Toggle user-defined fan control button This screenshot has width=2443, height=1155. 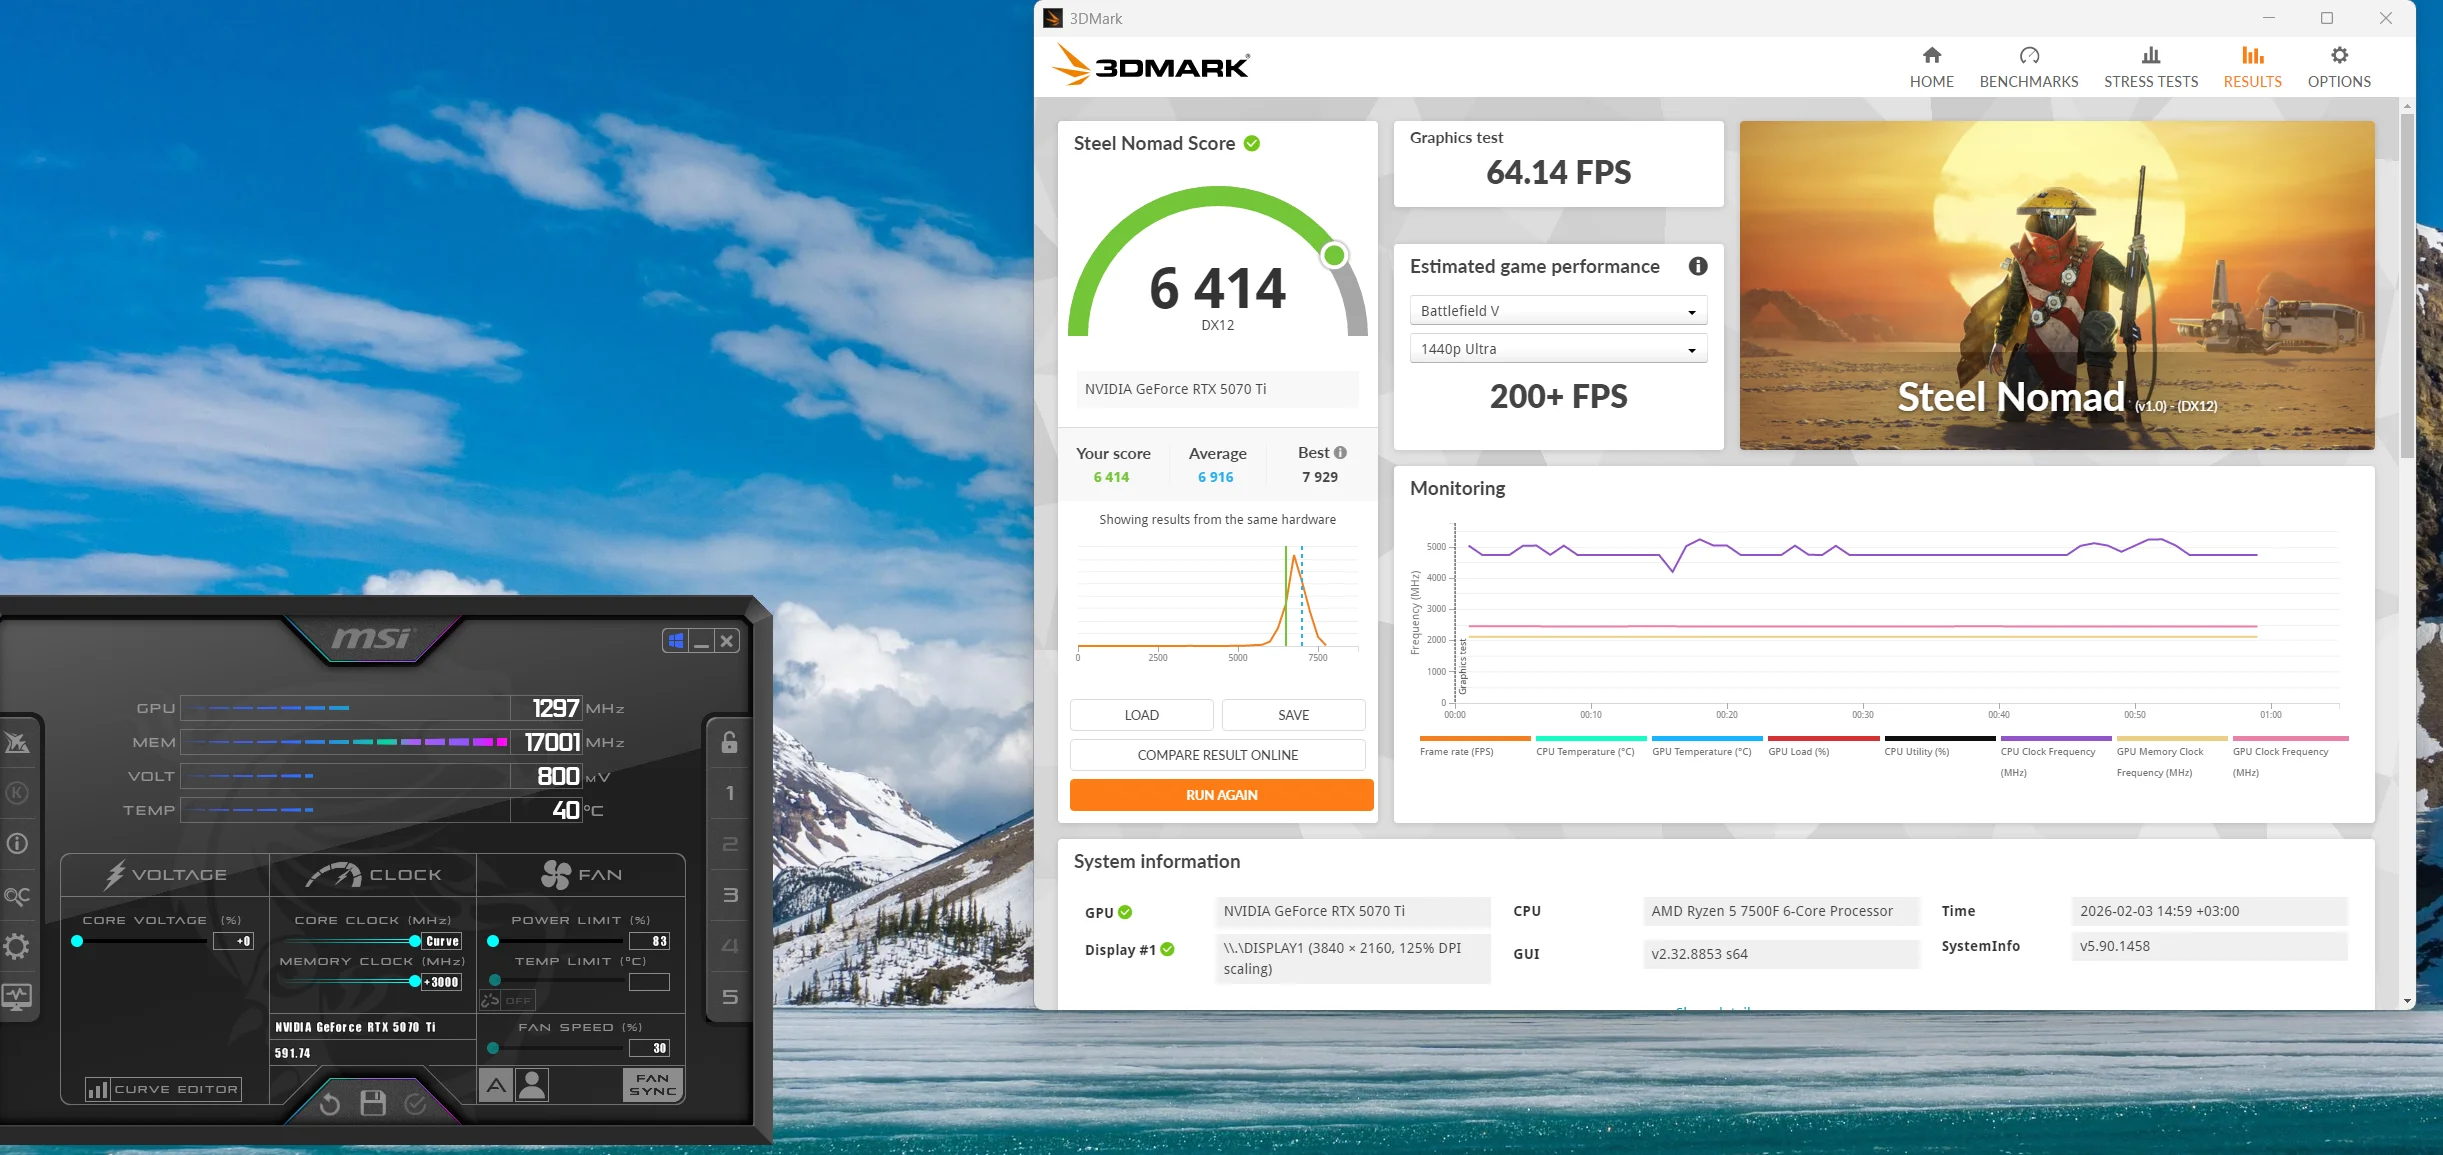(x=533, y=1085)
